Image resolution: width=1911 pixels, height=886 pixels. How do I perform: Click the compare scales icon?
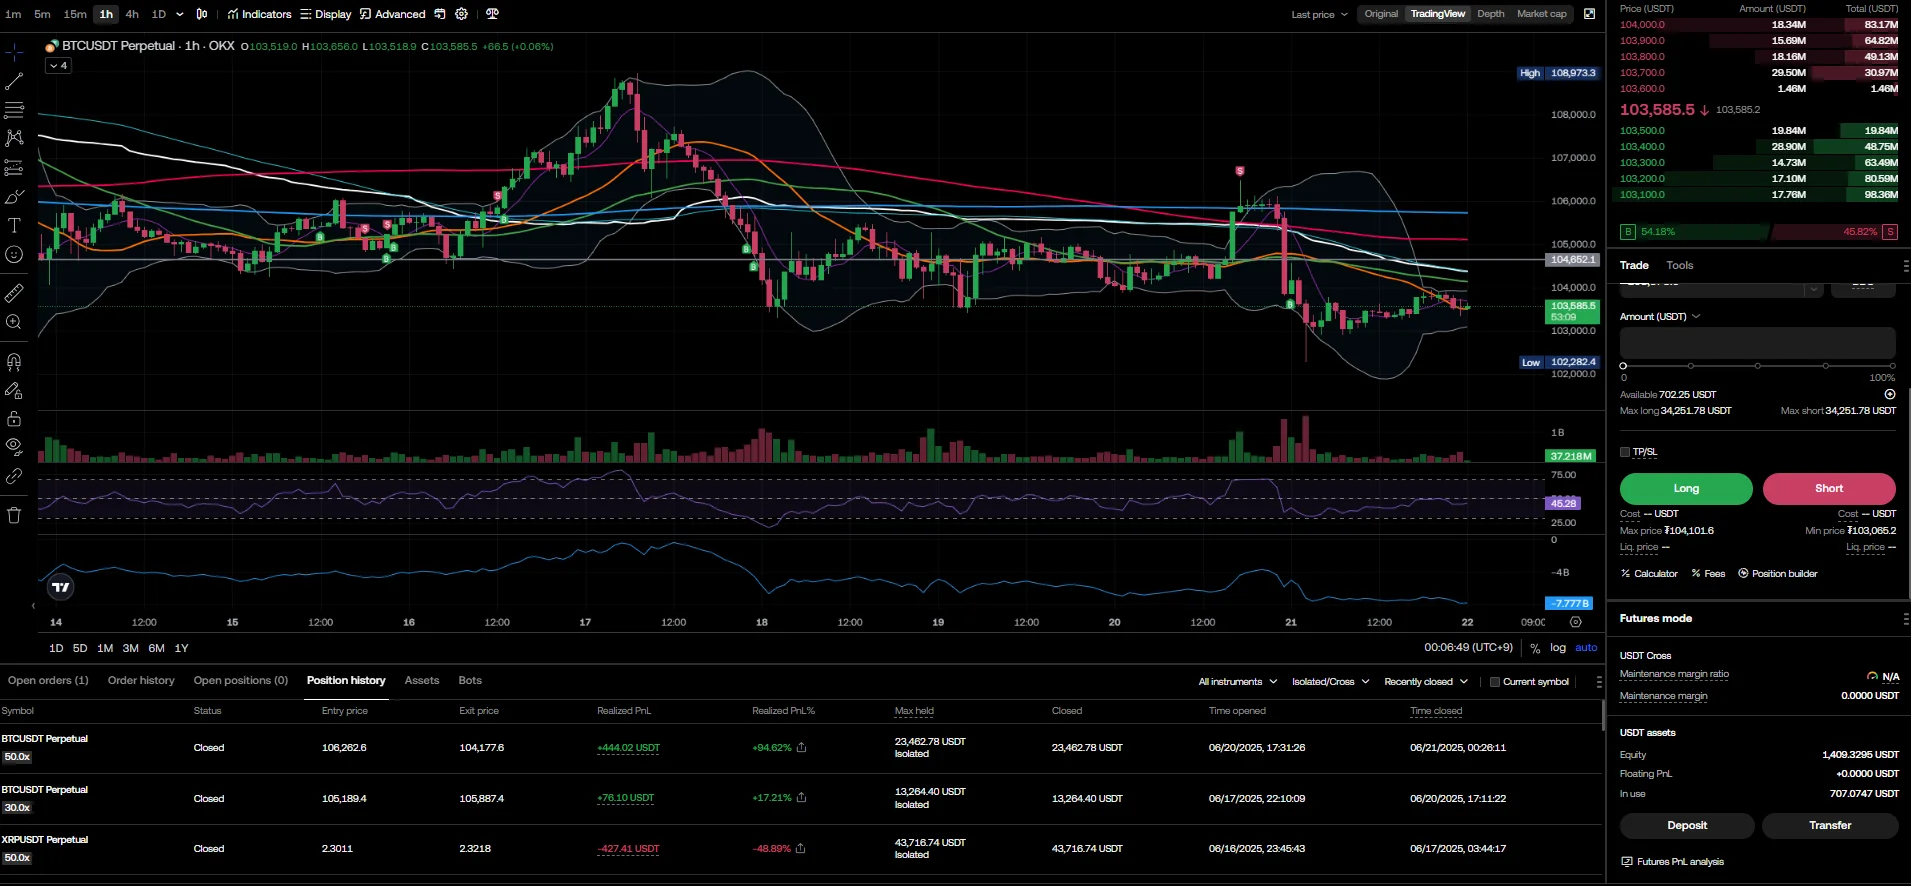click(x=492, y=14)
